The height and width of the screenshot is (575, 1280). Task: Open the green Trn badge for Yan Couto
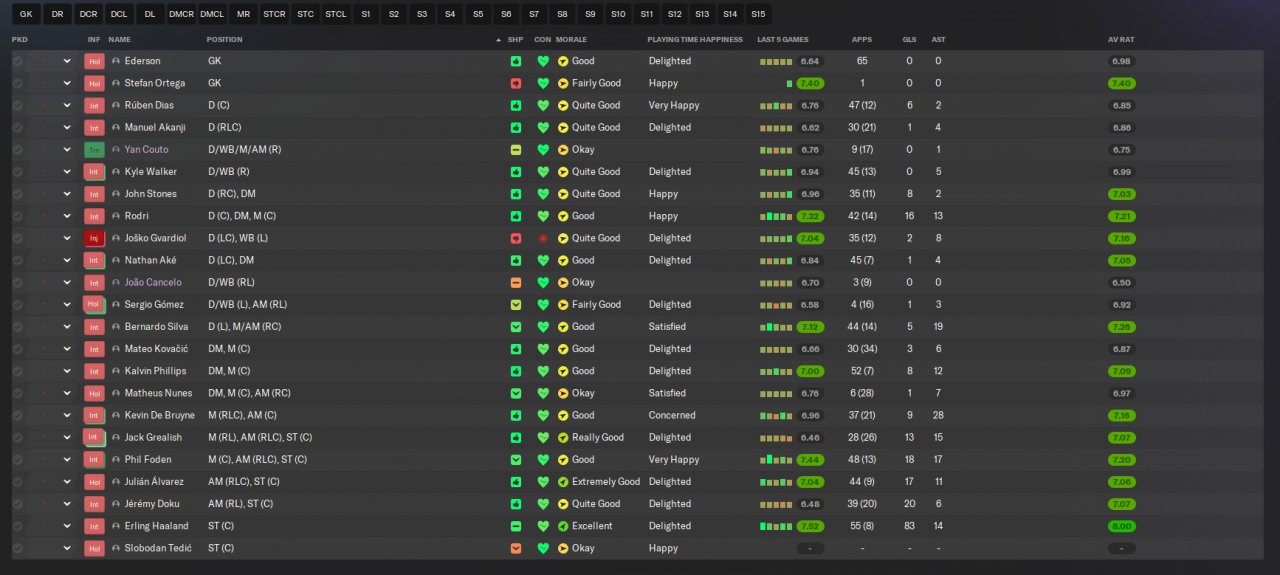pyautogui.click(x=94, y=150)
